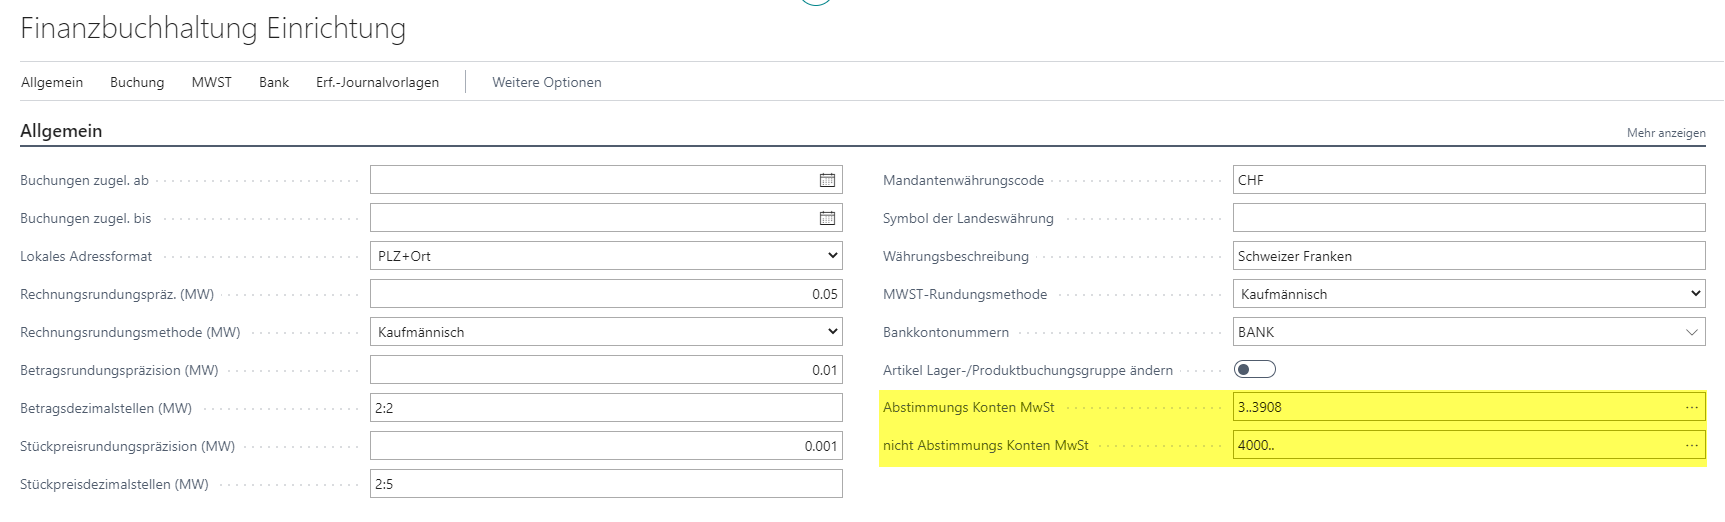
Task: Click the Rechnungsrundungspräz. (MW) field 0.05
Action: [606, 294]
